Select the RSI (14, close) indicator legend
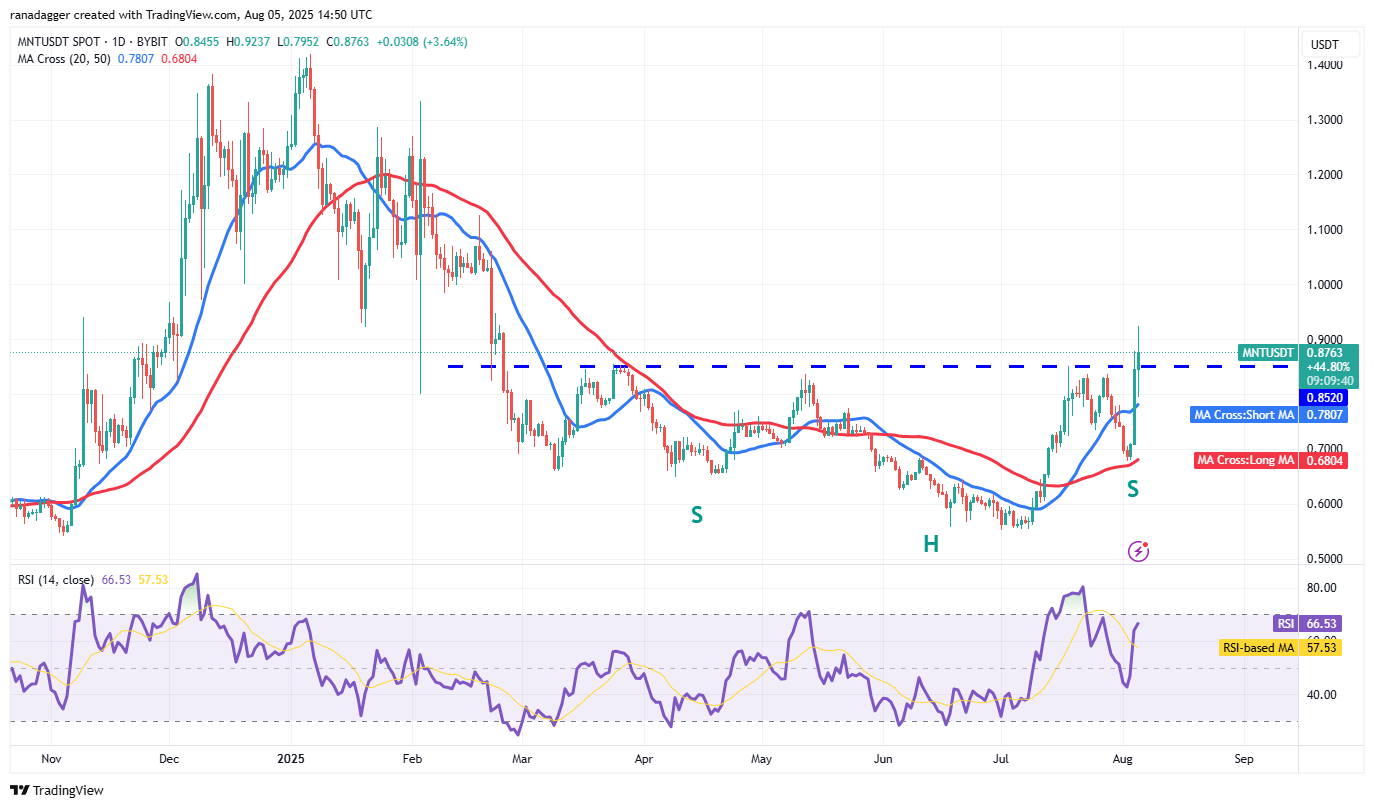Screen dimensions: 1374x808 coord(56,580)
